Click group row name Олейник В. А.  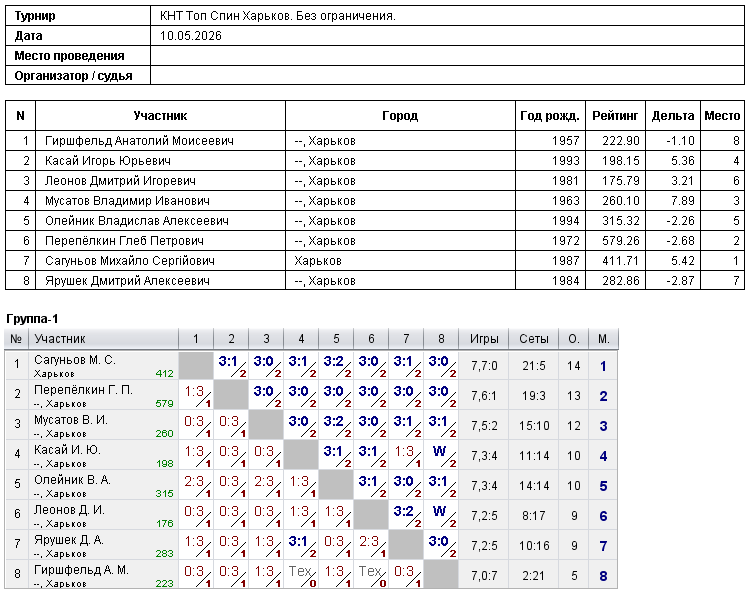(x=72, y=480)
